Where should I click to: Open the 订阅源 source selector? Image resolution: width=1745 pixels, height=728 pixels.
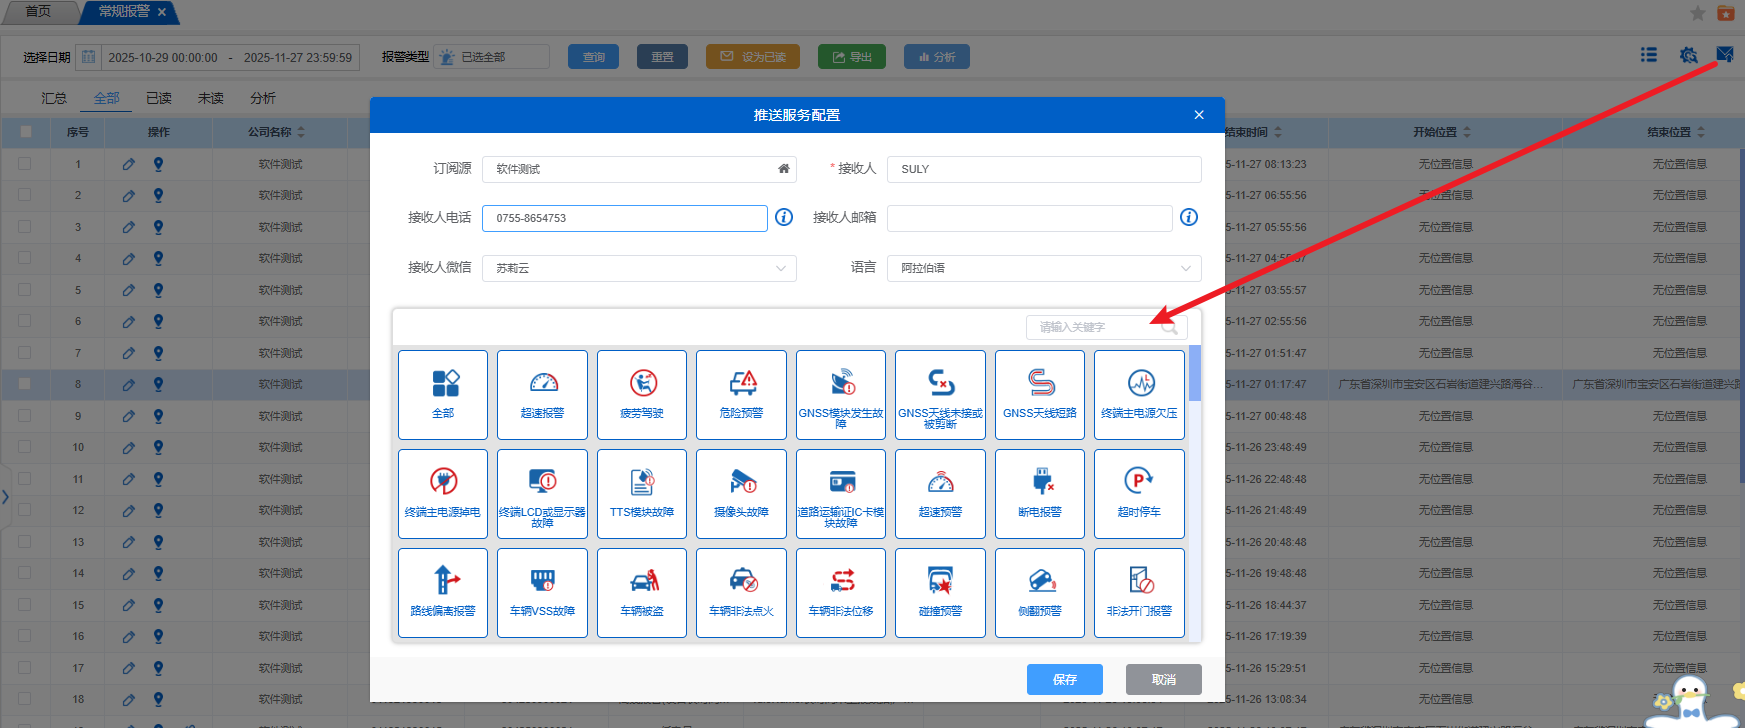[639, 169]
